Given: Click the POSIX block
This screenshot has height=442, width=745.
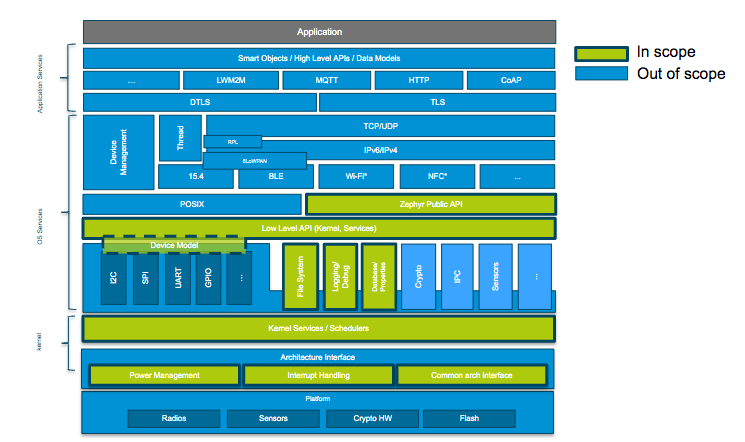Looking at the screenshot, I should [x=192, y=204].
